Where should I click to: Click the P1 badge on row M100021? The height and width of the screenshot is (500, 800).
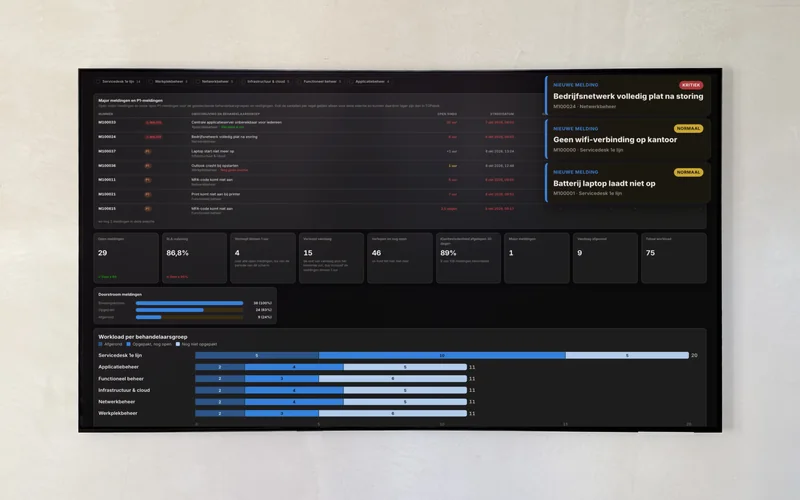147,194
